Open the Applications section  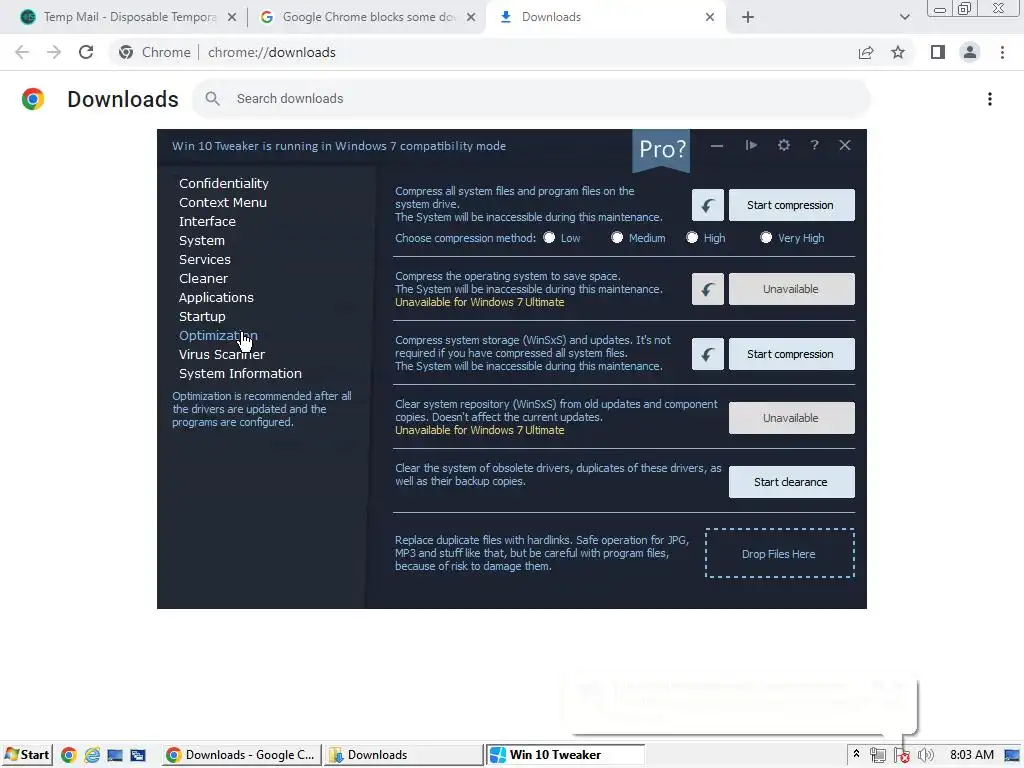pyautogui.click(x=216, y=297)
